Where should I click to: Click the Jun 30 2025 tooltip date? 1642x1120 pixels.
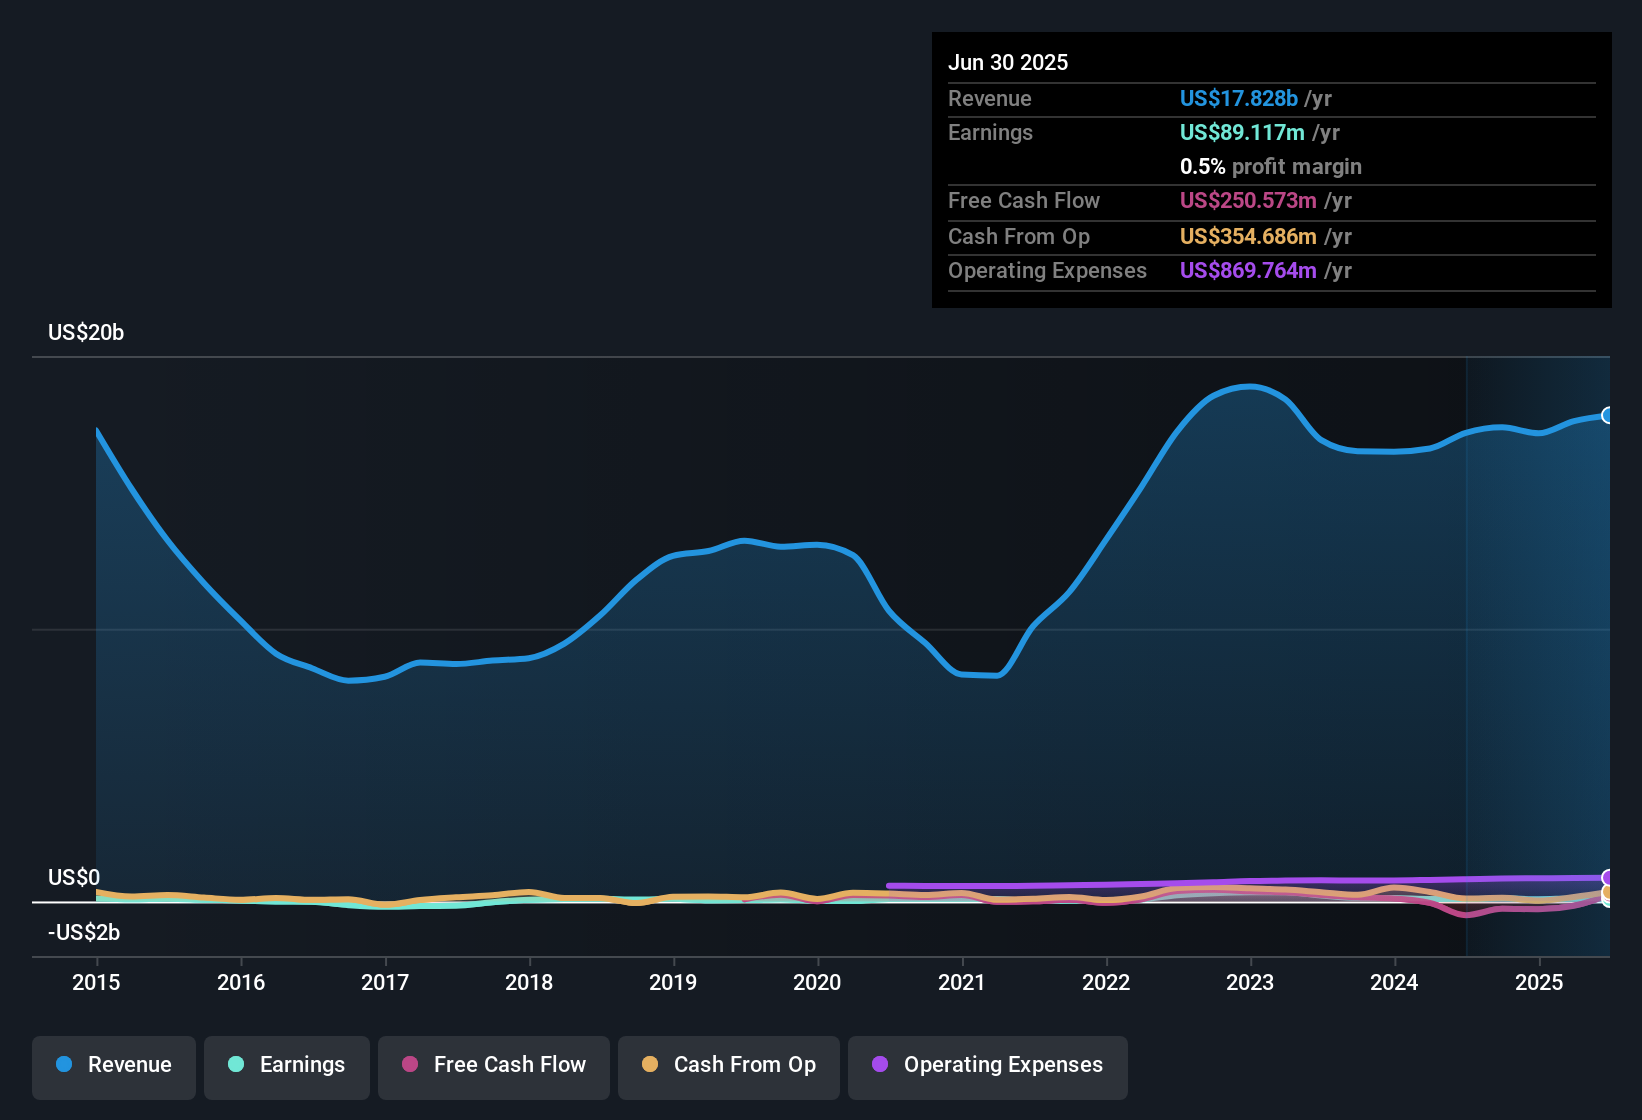point(1008,63)
